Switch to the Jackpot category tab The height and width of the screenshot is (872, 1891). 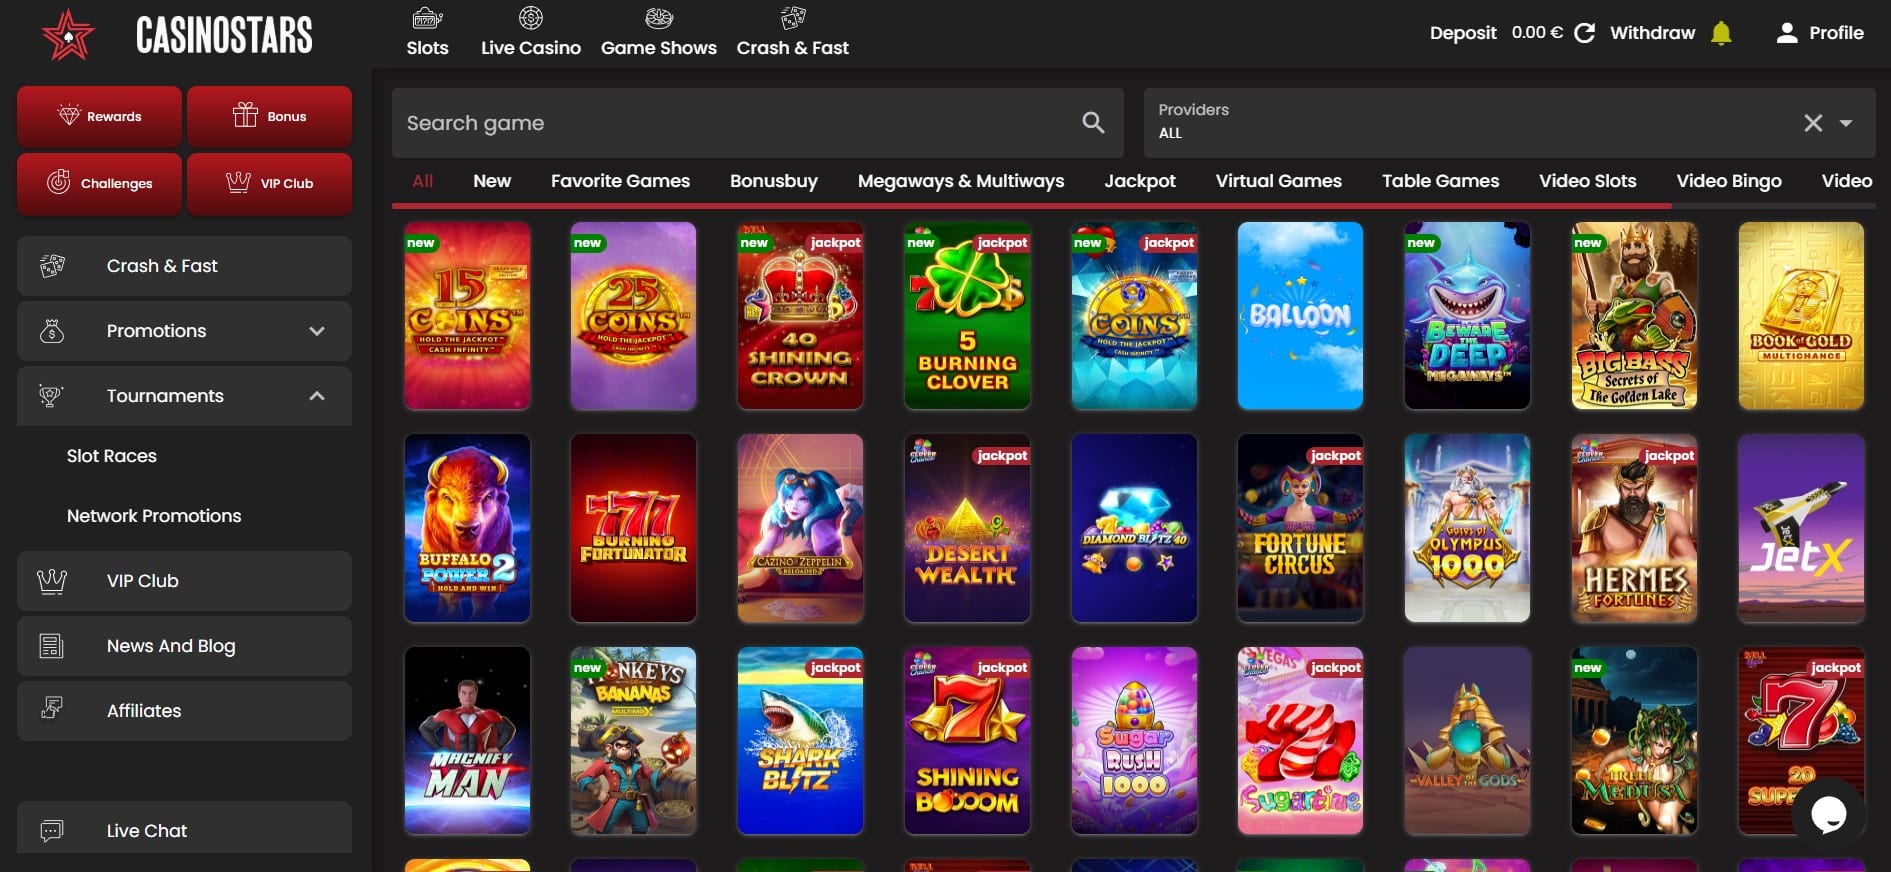click(x=1139, y=181)
